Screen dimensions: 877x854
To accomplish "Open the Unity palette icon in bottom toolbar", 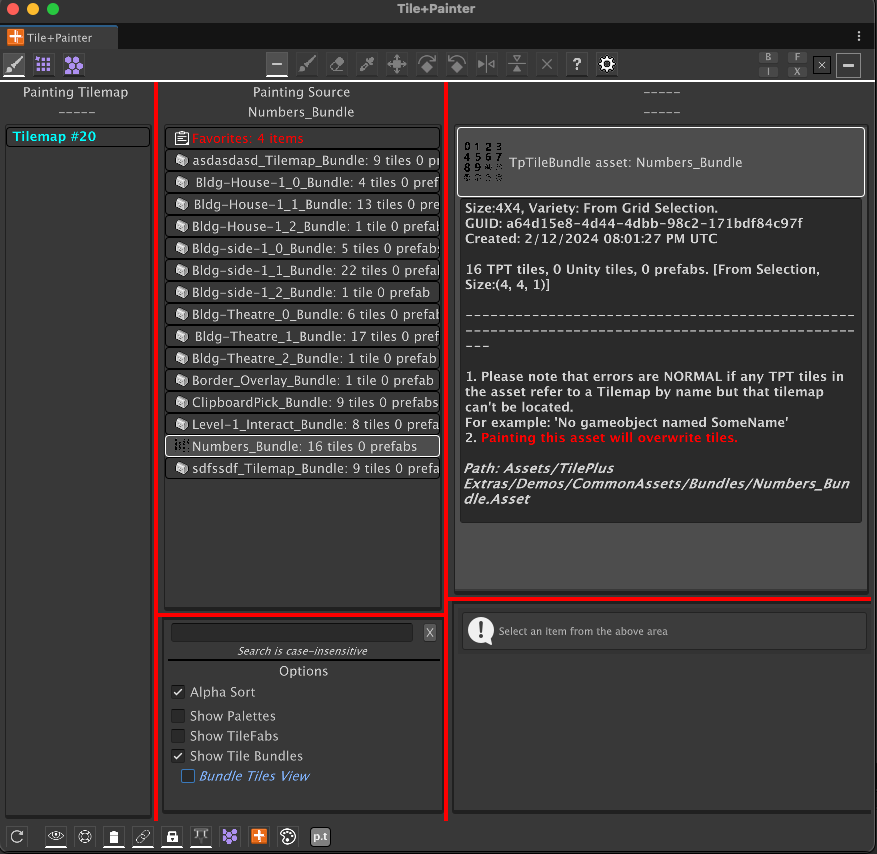I will point(288,837).
